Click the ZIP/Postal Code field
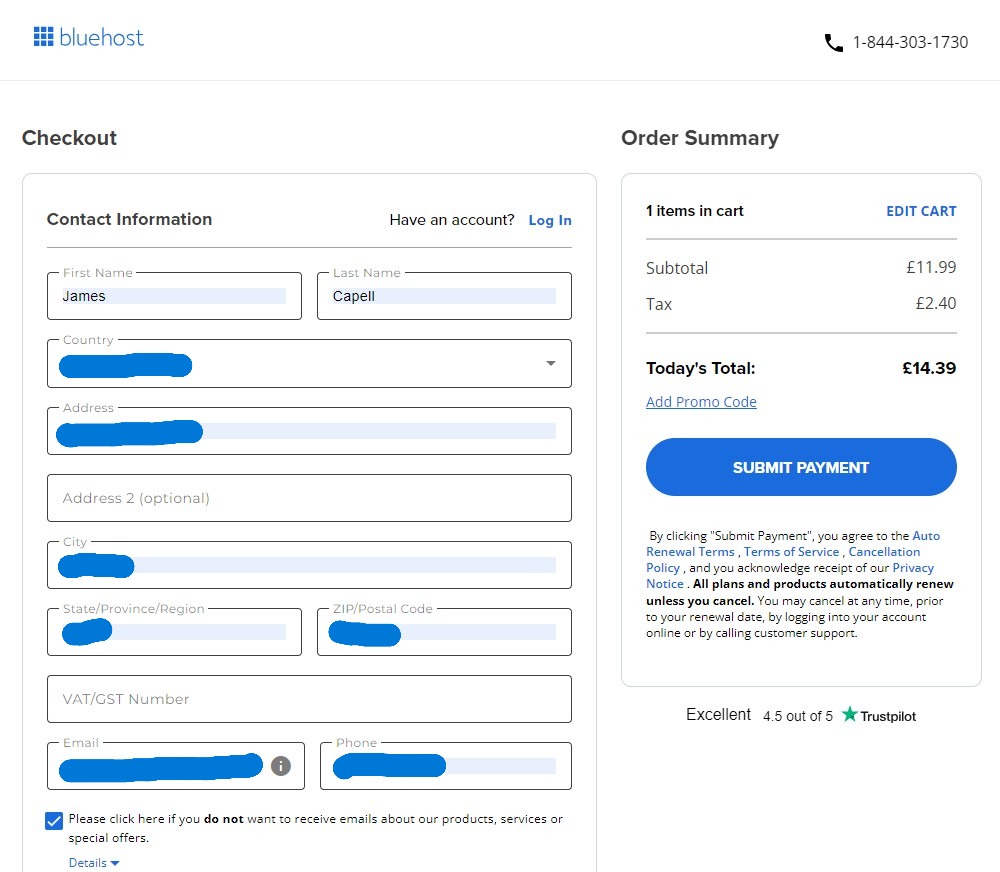This screenshot has width=1000, height=872. 444,632
